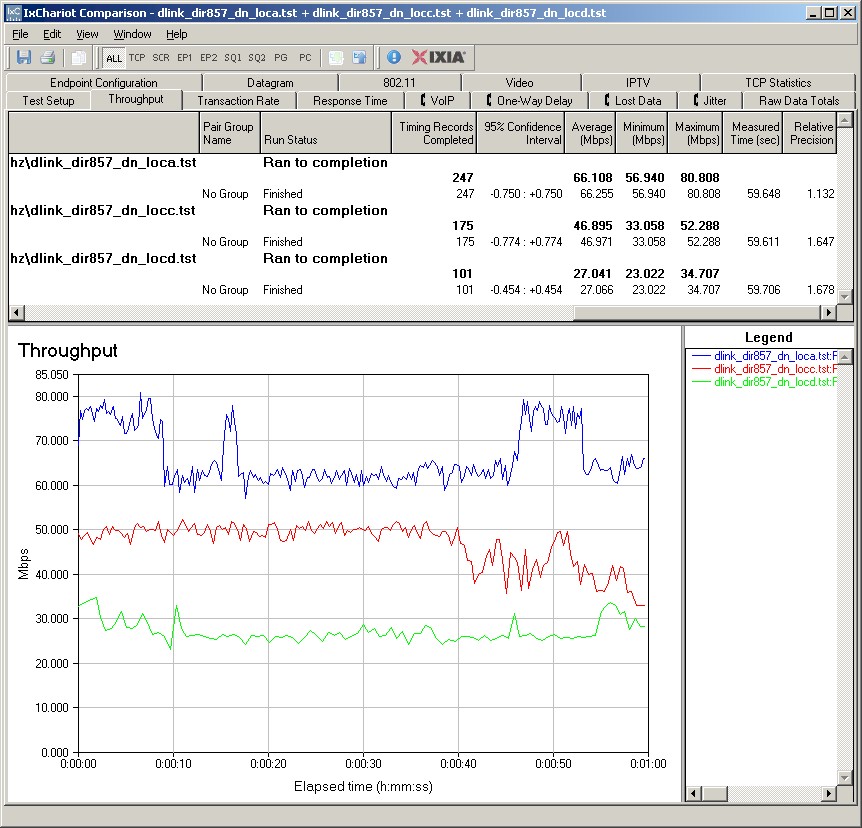Image resolution: width=862 pixels, height=828 pixels.
Task: Click the results table scroll right arrow
Action: tap(828, 312)
